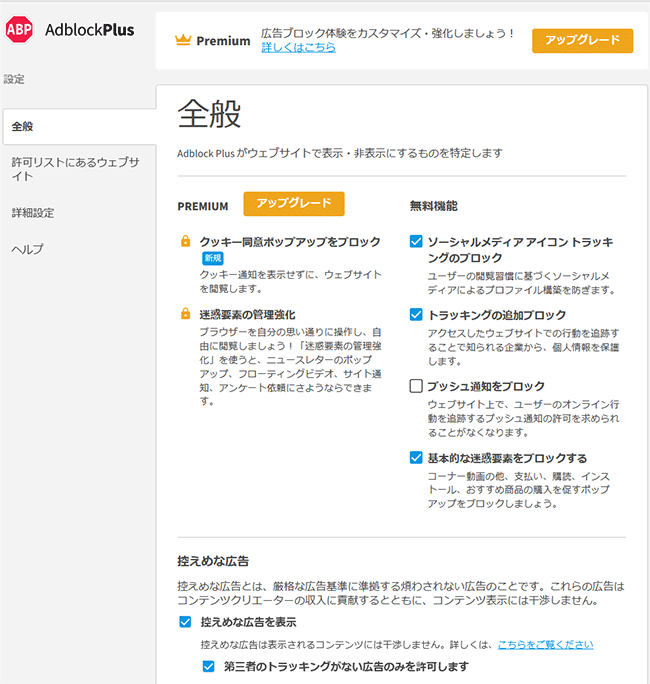The height and width of the screenshot is (684, 650).
Task: Uncheck ソーシャルメディア アイコン トラッキングのブロック
Action: [416, 241]
